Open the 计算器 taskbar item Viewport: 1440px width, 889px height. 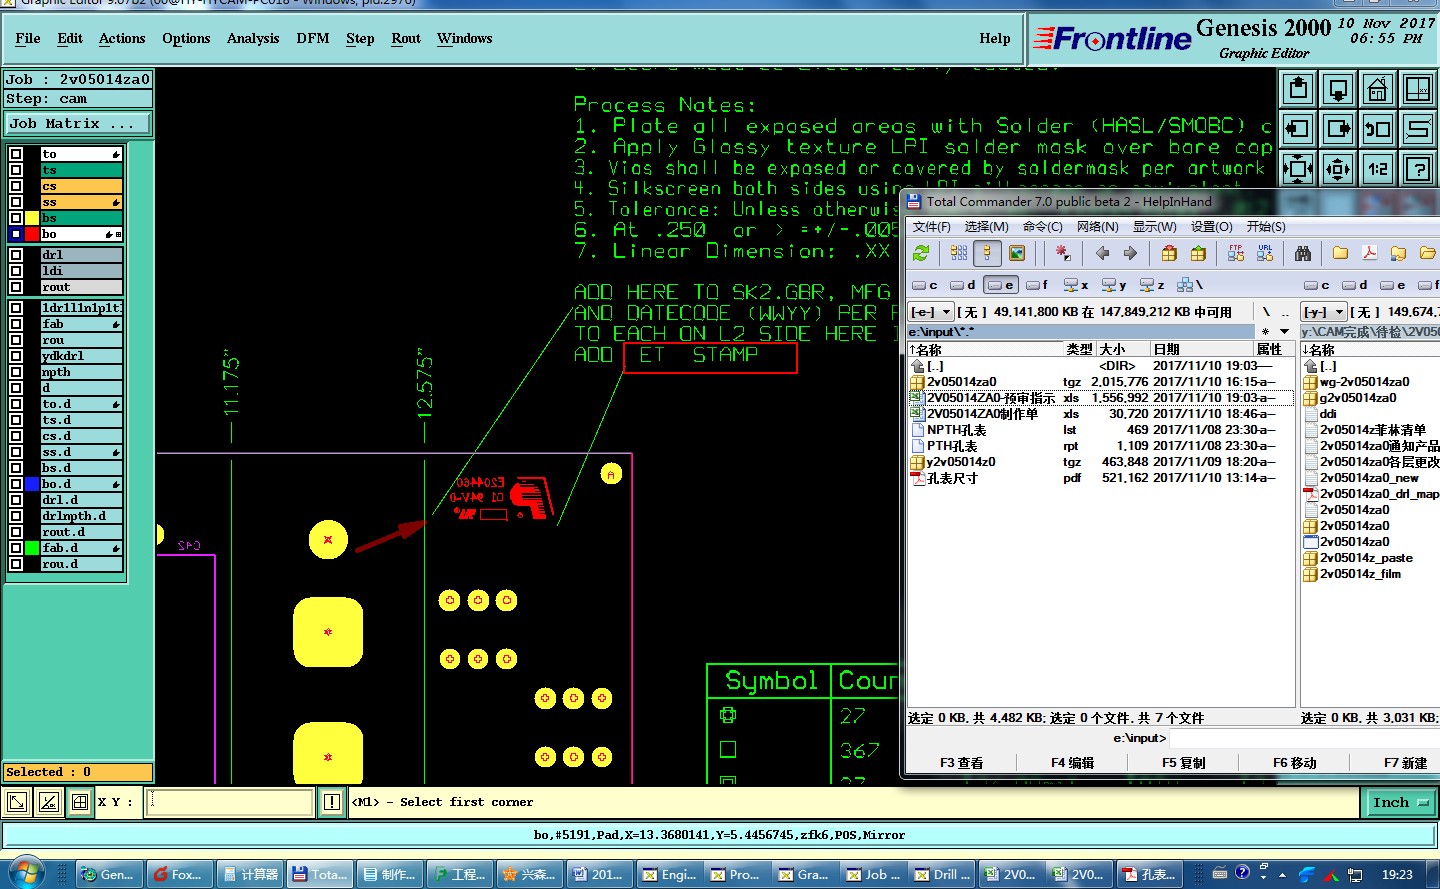tap(250, 874)
